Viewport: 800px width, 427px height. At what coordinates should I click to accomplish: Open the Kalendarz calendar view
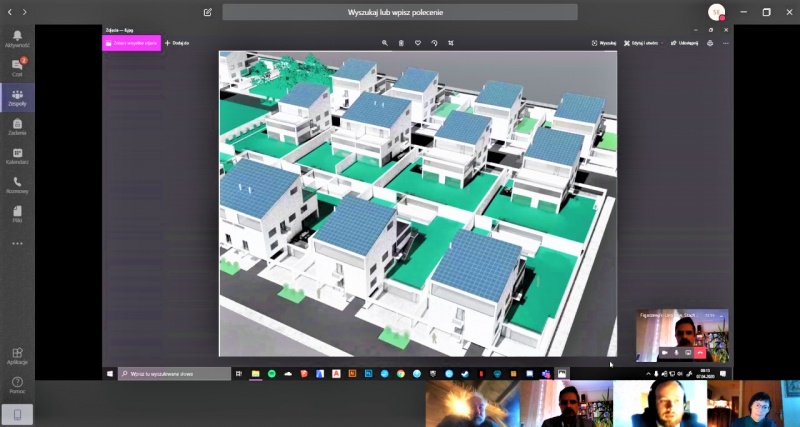point(17,156)
